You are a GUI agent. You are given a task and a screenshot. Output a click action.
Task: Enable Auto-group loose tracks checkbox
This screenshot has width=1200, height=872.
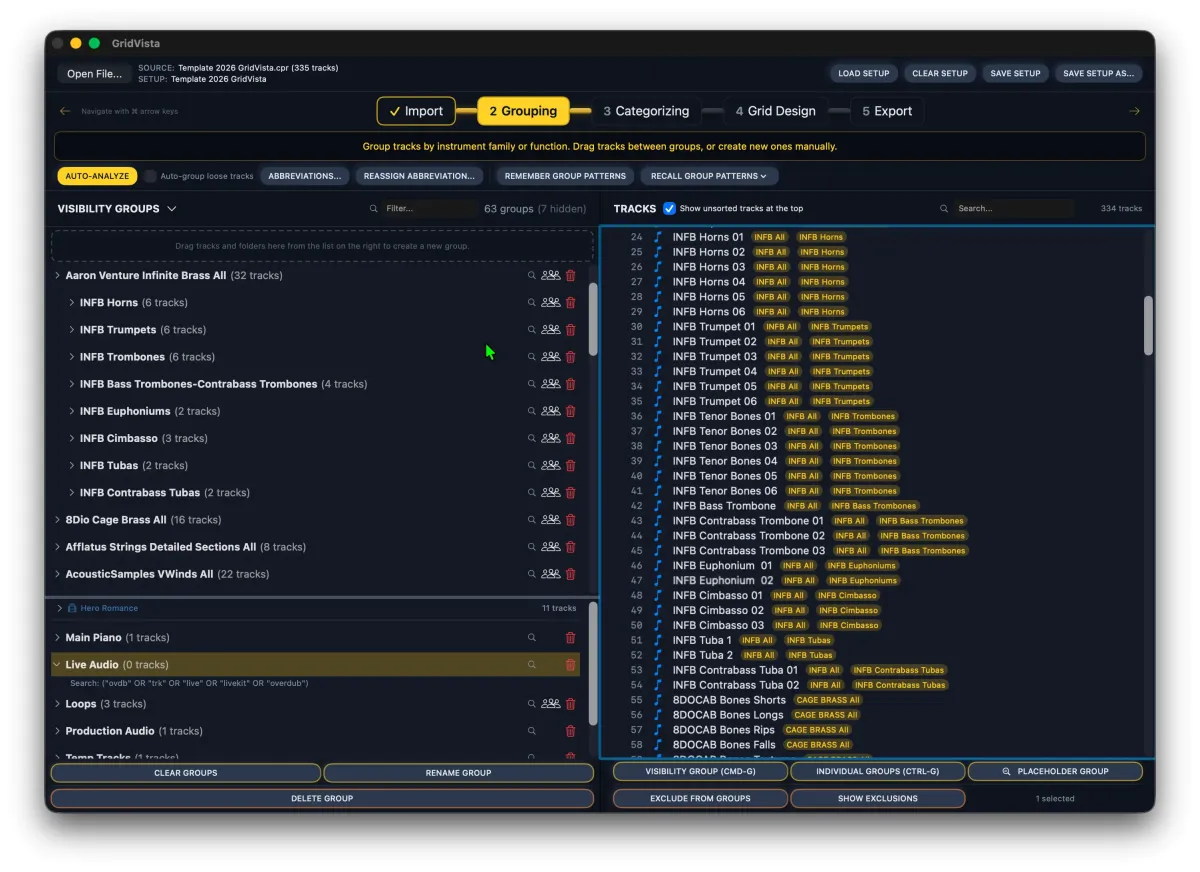coord(150,176)
